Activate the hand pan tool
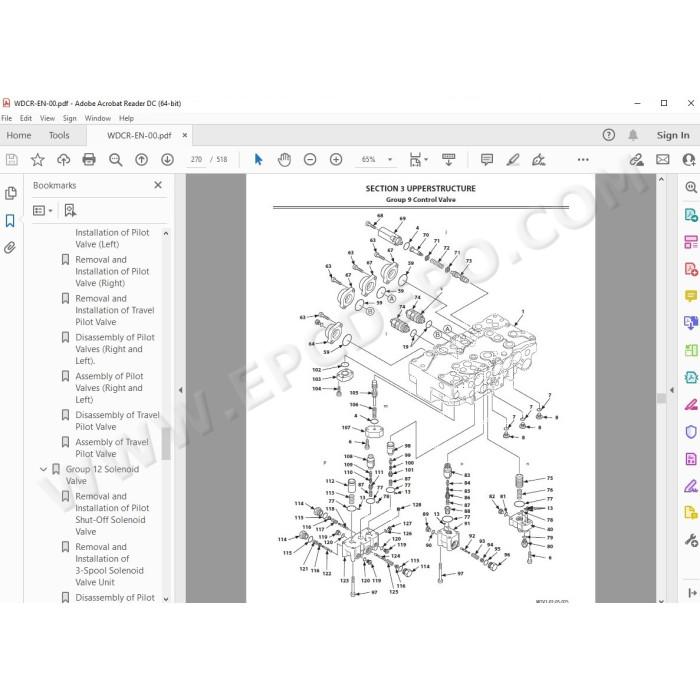This screenshot has height=700, width=700. click(x=284, y=159)
